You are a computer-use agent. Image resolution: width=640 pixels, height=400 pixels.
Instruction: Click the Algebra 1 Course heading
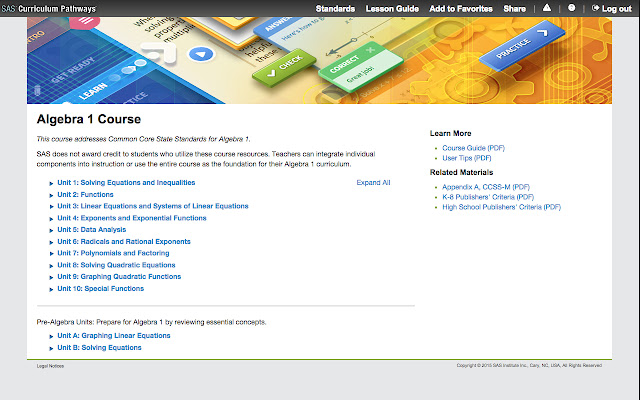89,119
